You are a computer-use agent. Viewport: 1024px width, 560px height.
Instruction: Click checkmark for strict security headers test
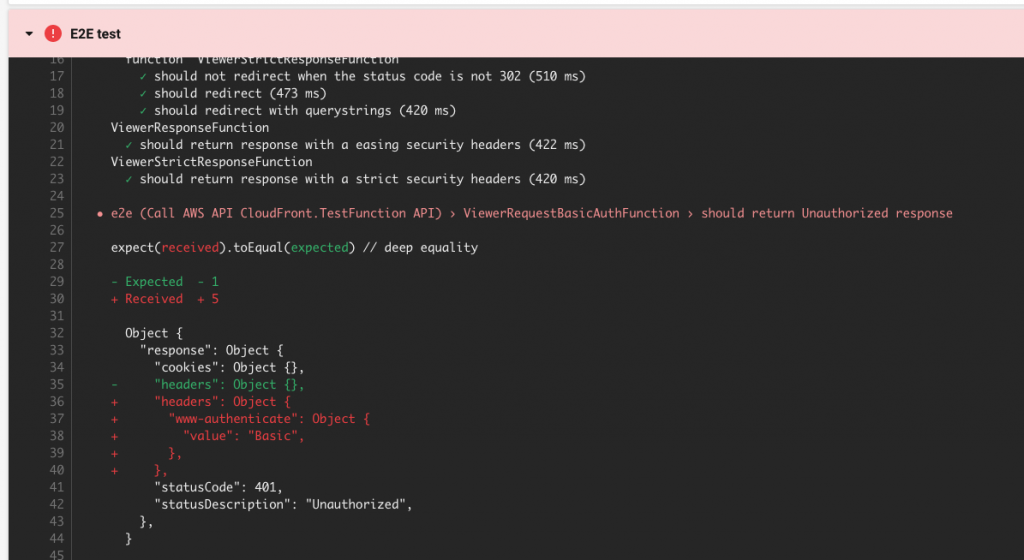point(129,179)
